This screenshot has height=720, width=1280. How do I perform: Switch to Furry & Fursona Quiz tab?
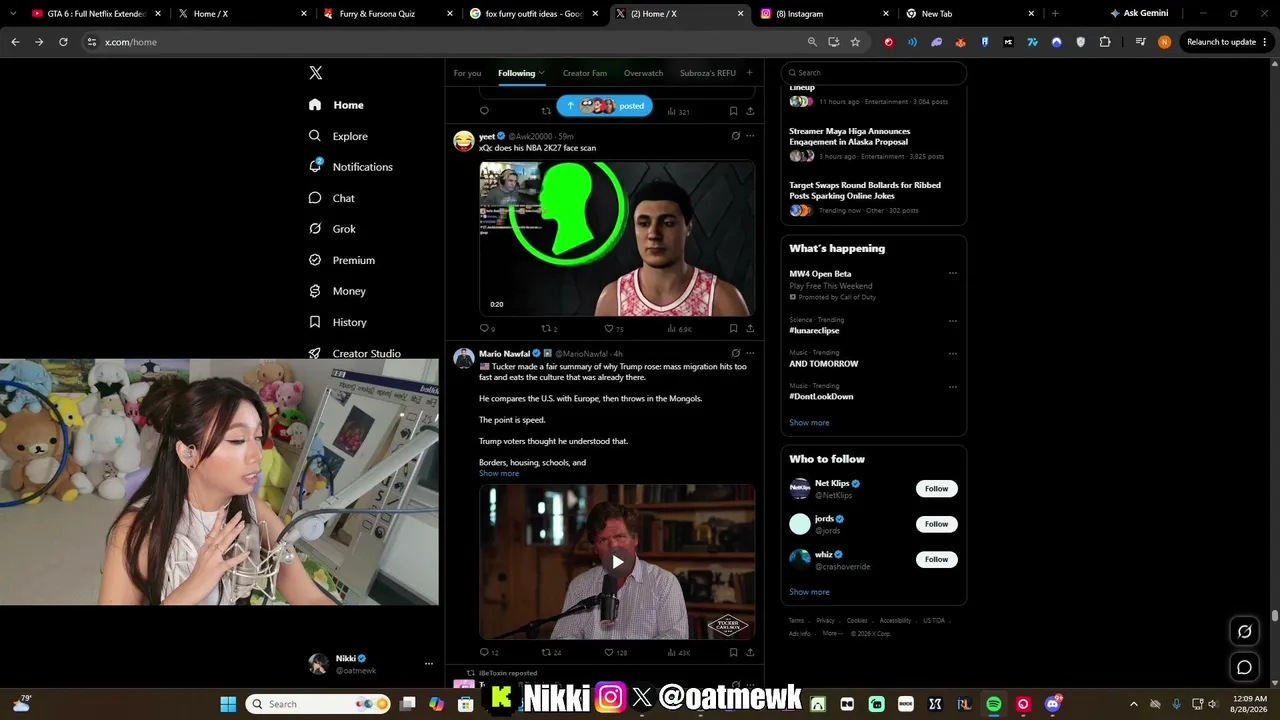click(x=387, y=14)
